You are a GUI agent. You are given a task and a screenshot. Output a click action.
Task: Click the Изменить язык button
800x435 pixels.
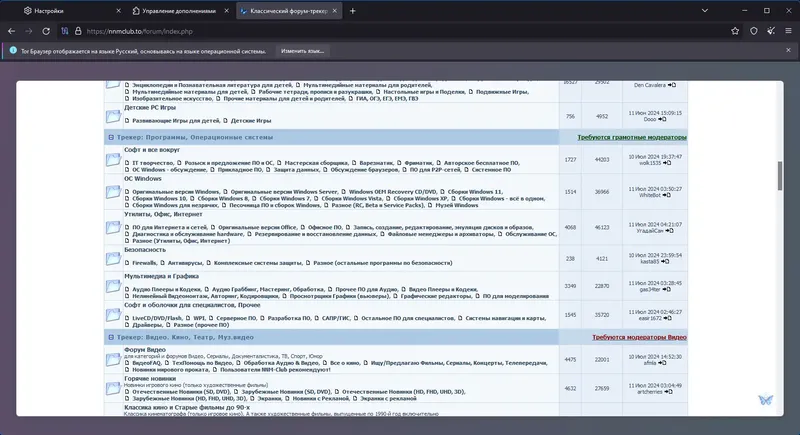coord(303,51)
